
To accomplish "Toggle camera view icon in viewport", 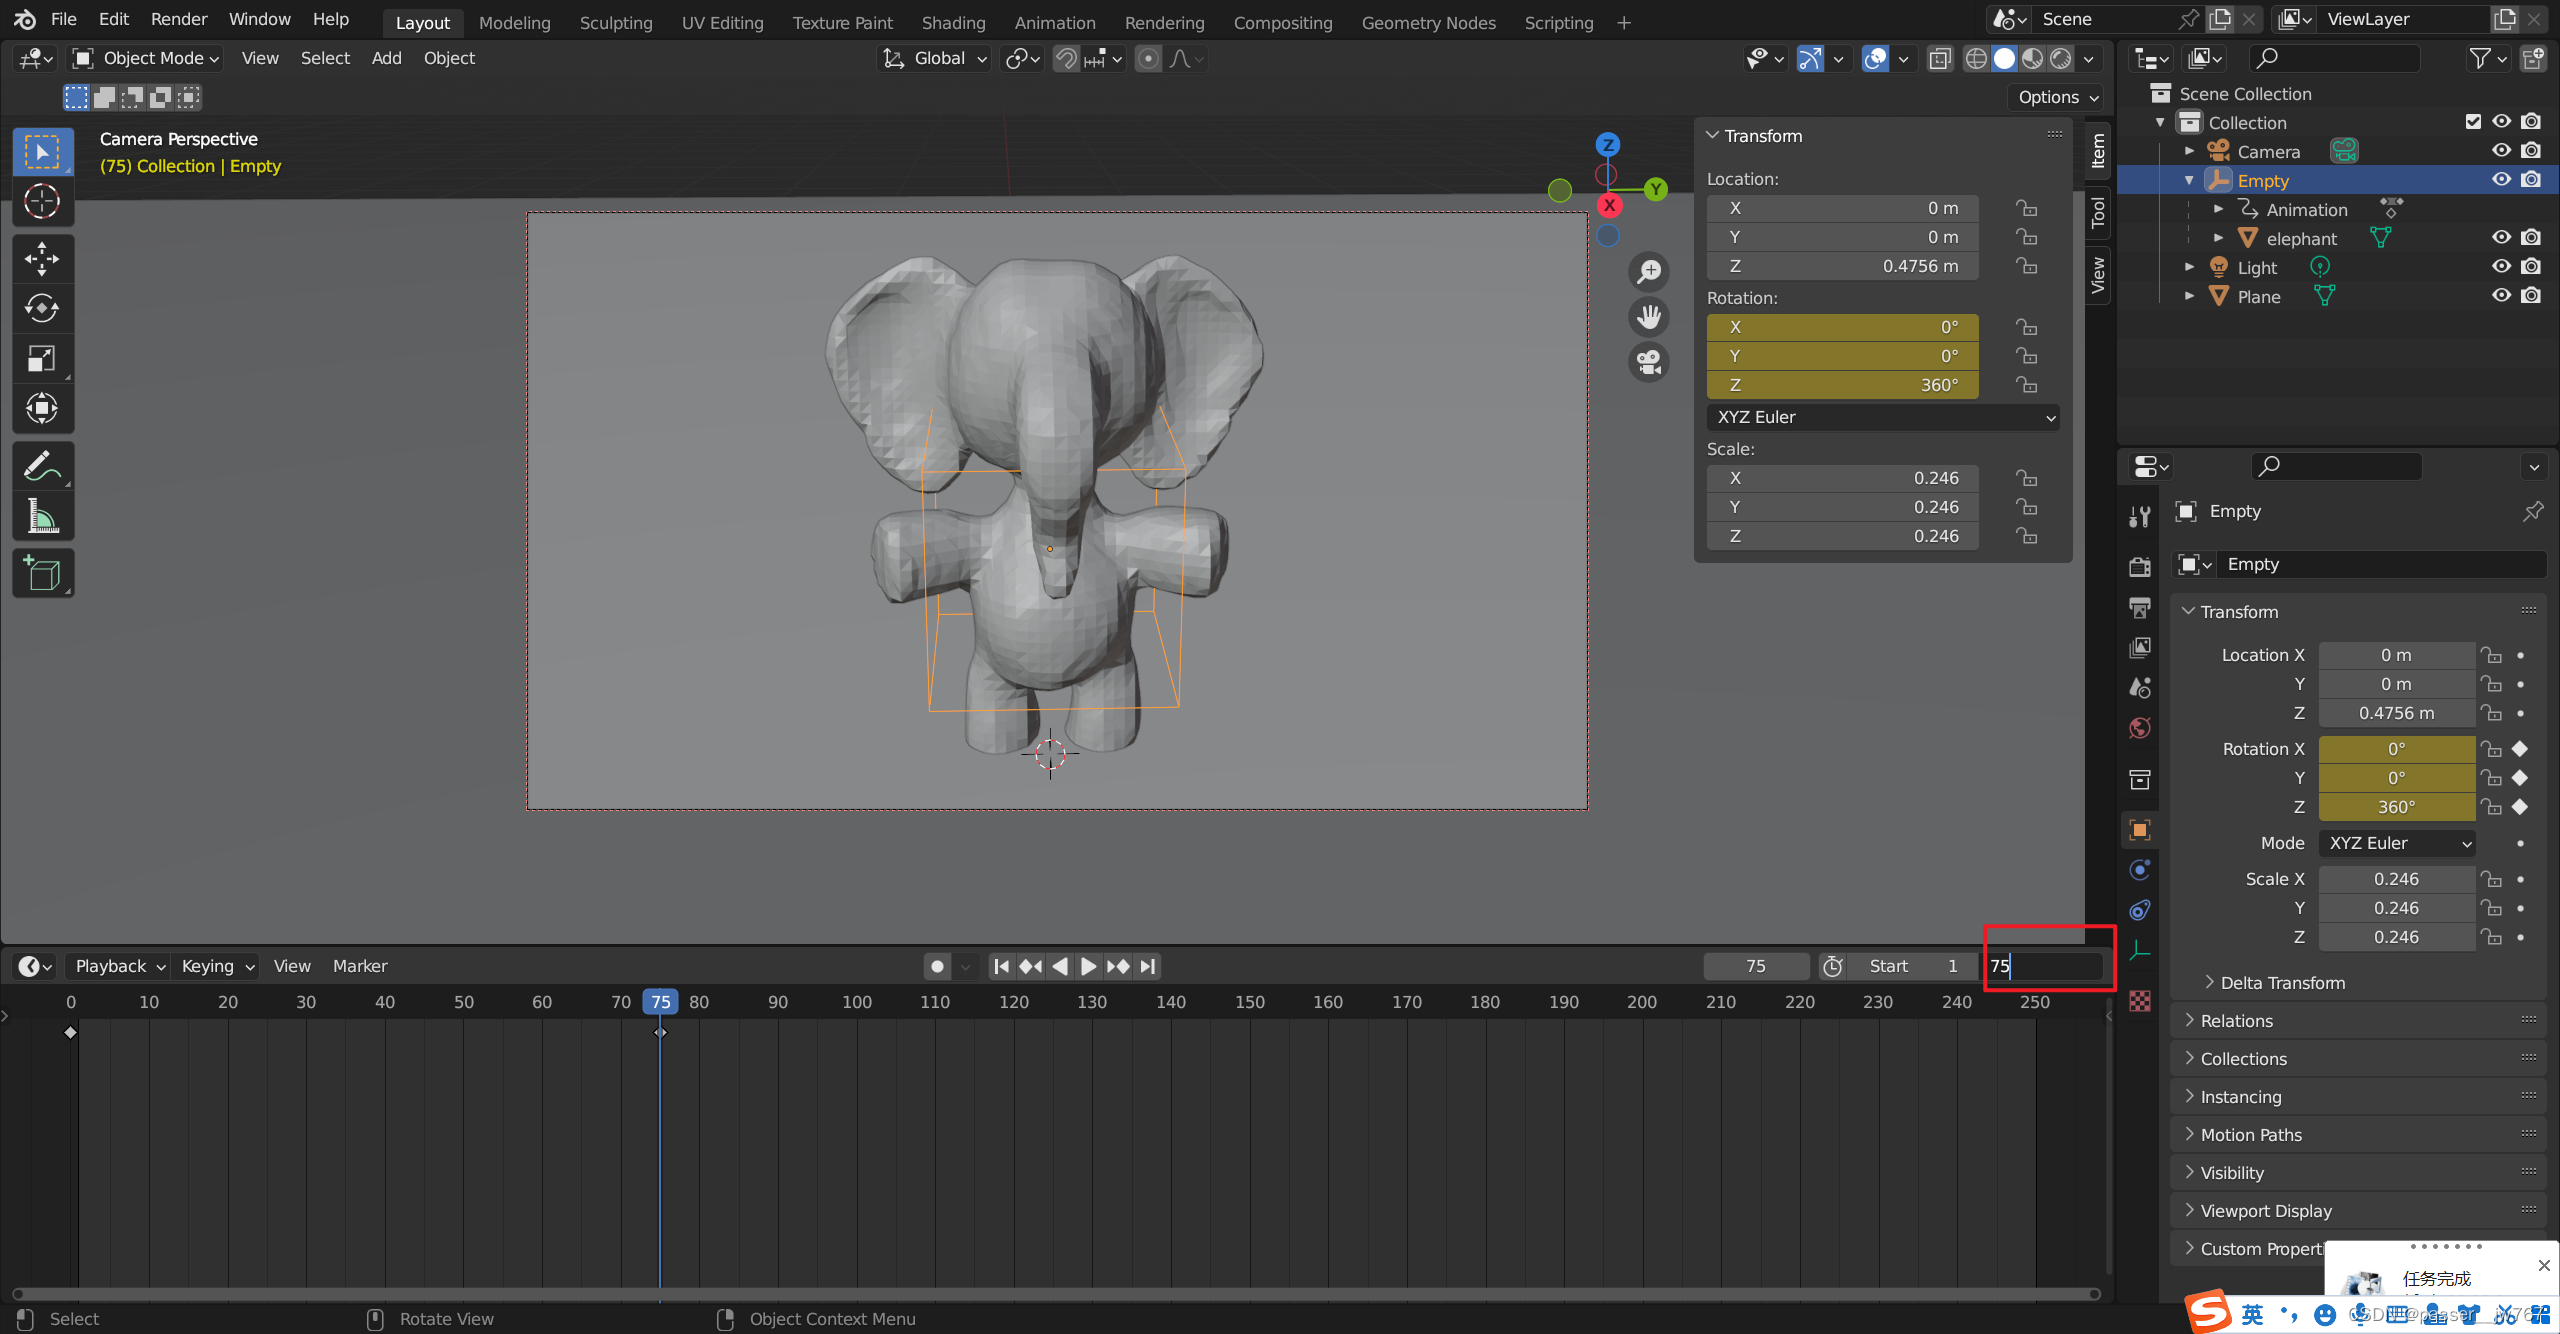I will 1649,361.
